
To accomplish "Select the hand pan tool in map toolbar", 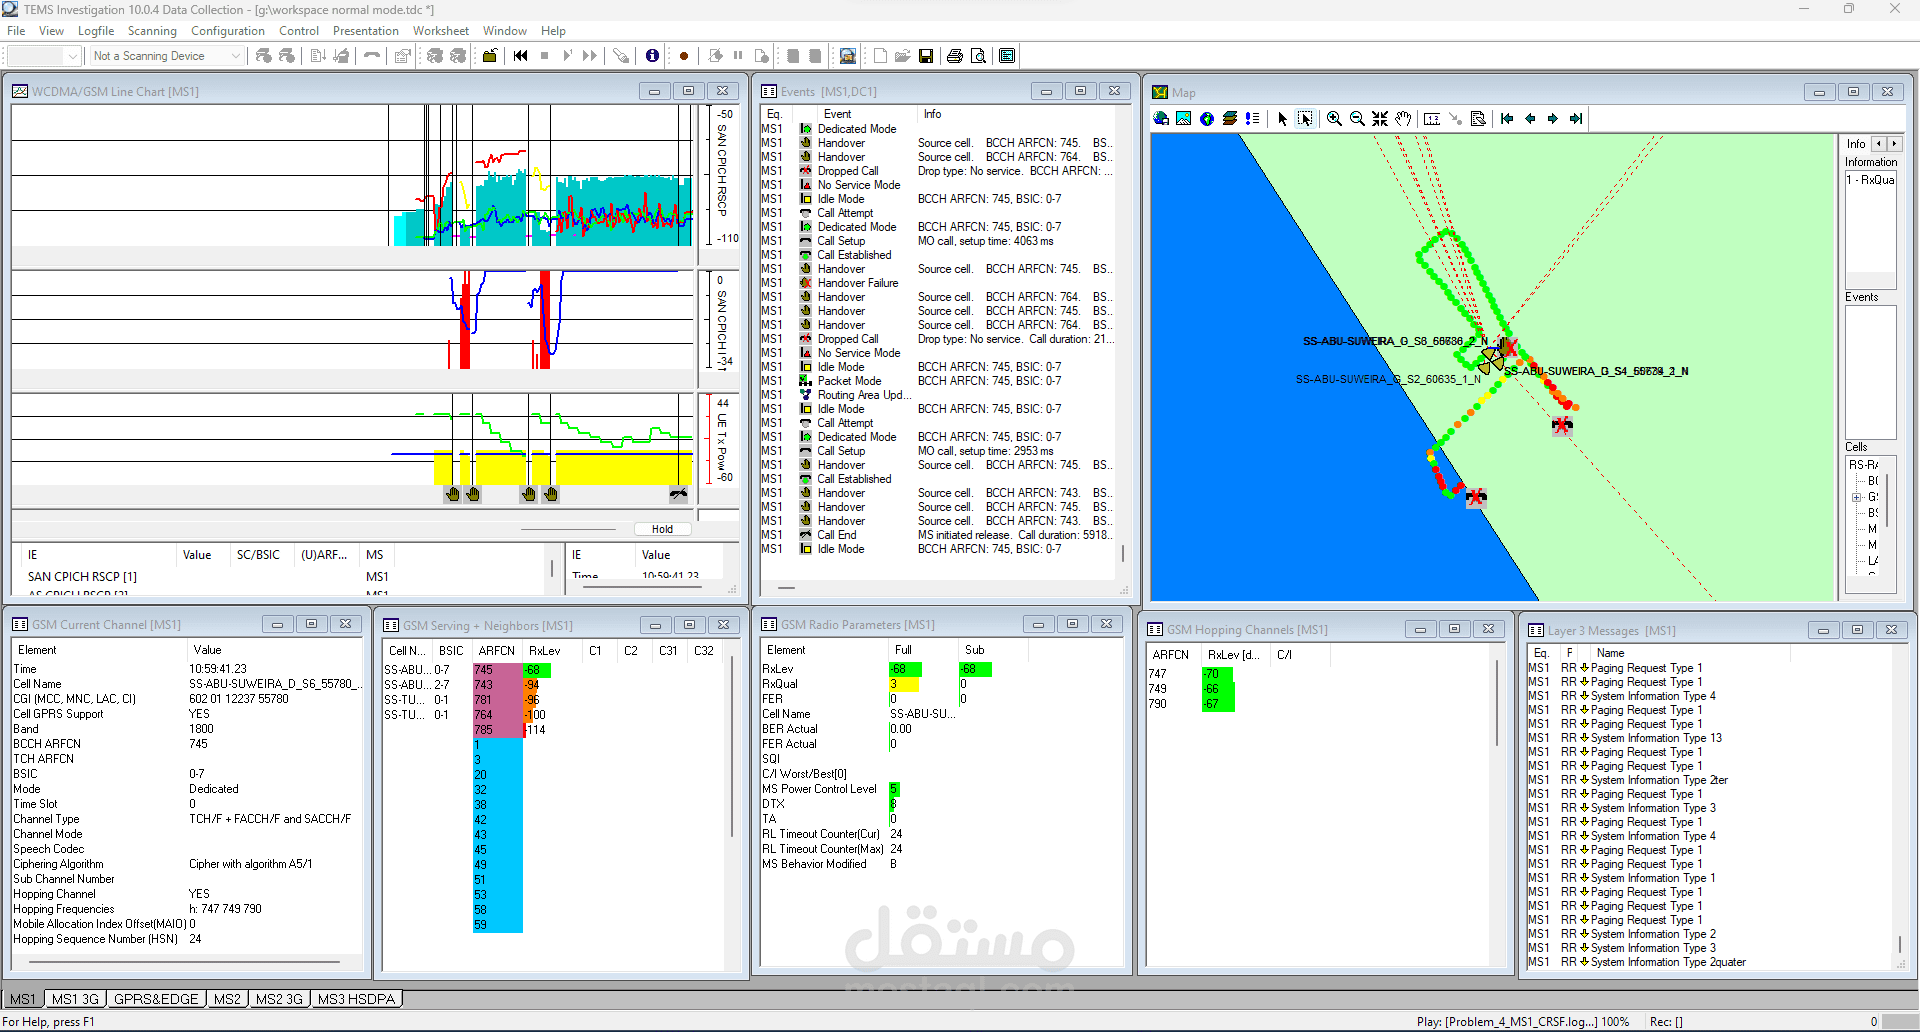I will click(x=1403, y=119).
